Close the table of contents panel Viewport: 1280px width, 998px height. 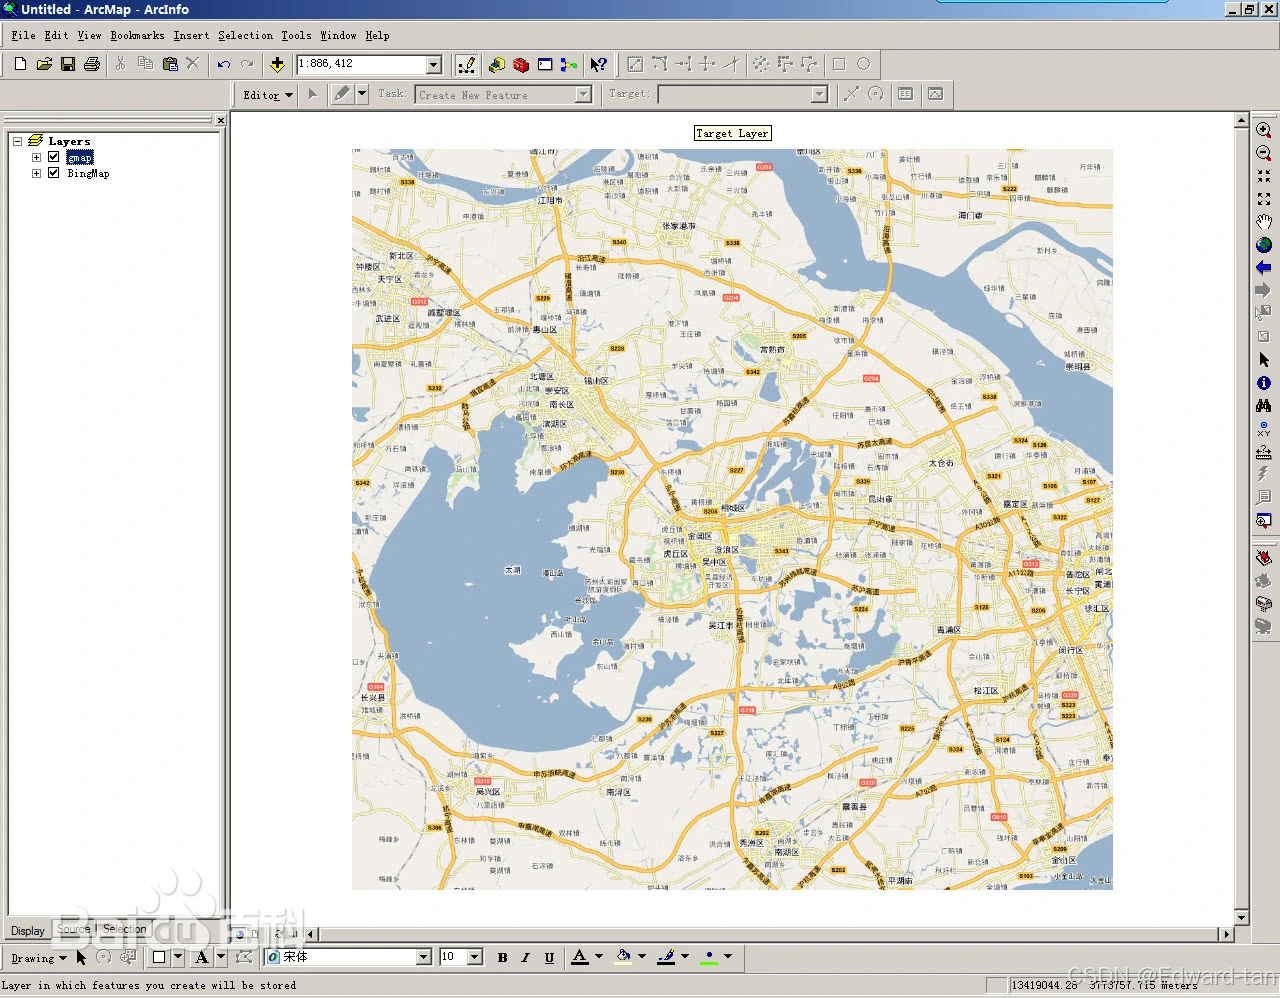[221, 120]
